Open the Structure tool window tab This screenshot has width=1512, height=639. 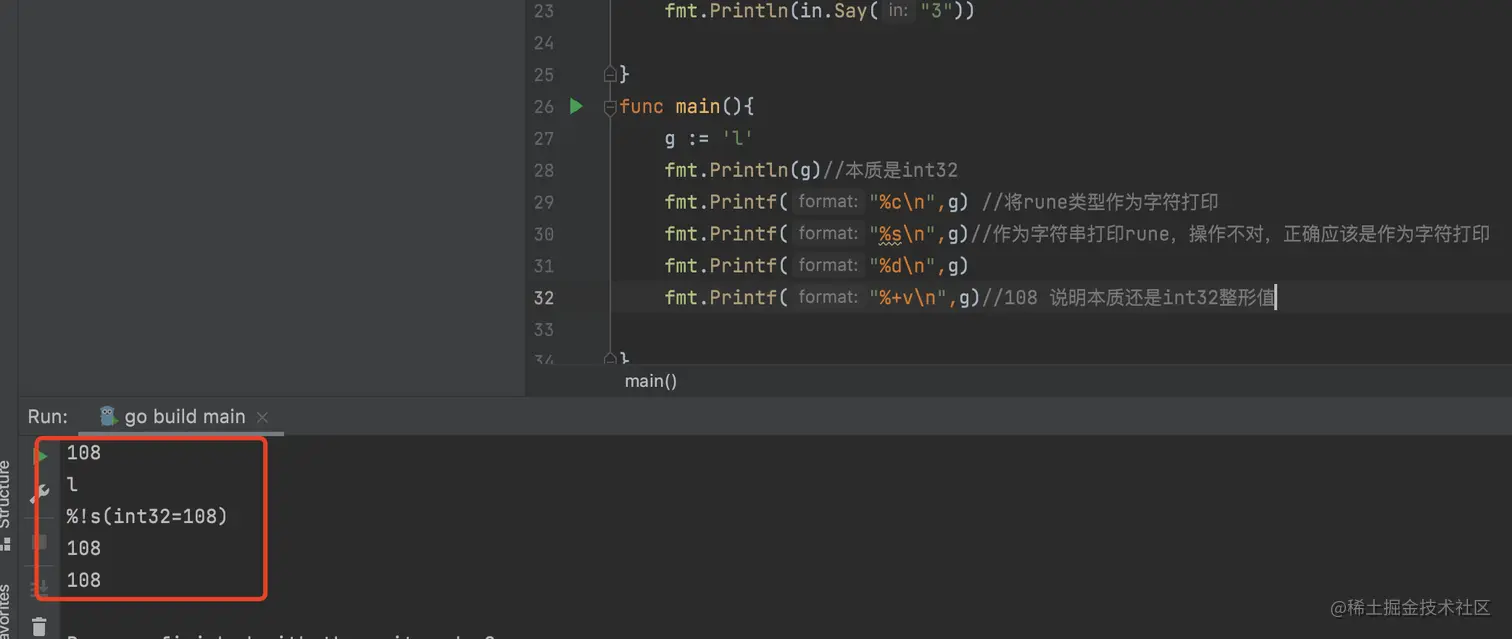(6, 495)
